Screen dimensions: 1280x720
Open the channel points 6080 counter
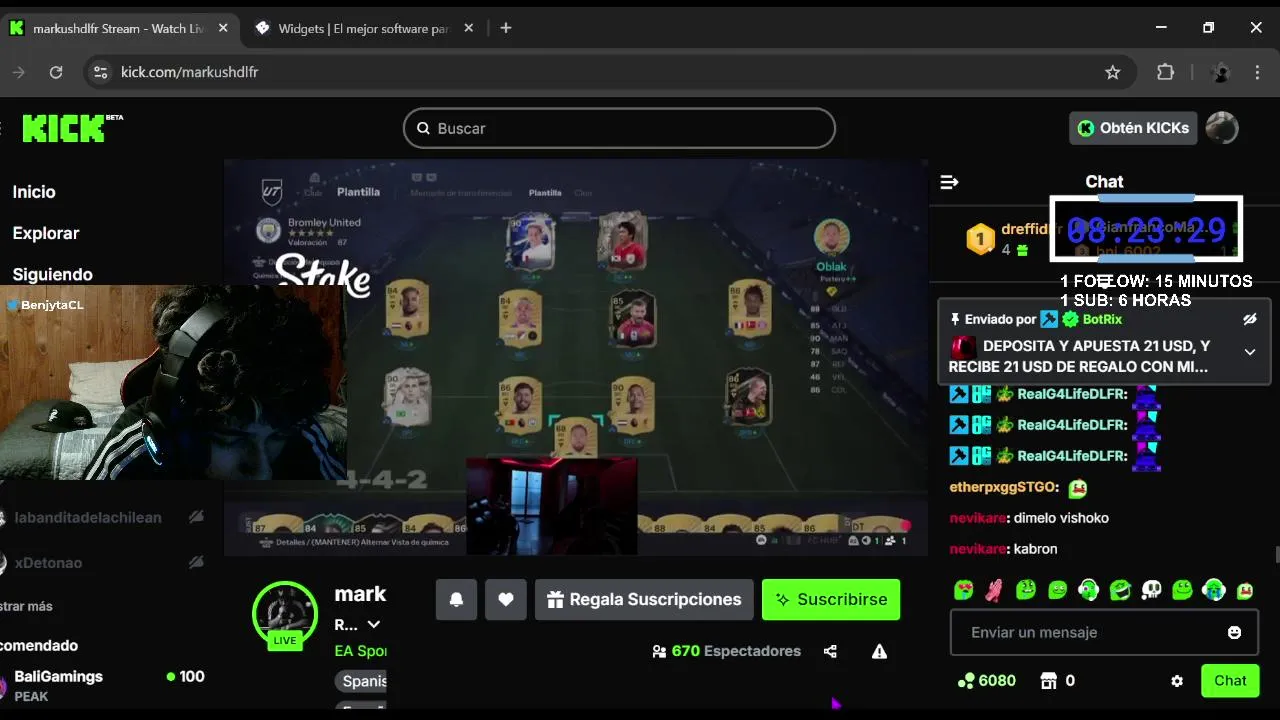pyautogui.click(x=986, y=681)
